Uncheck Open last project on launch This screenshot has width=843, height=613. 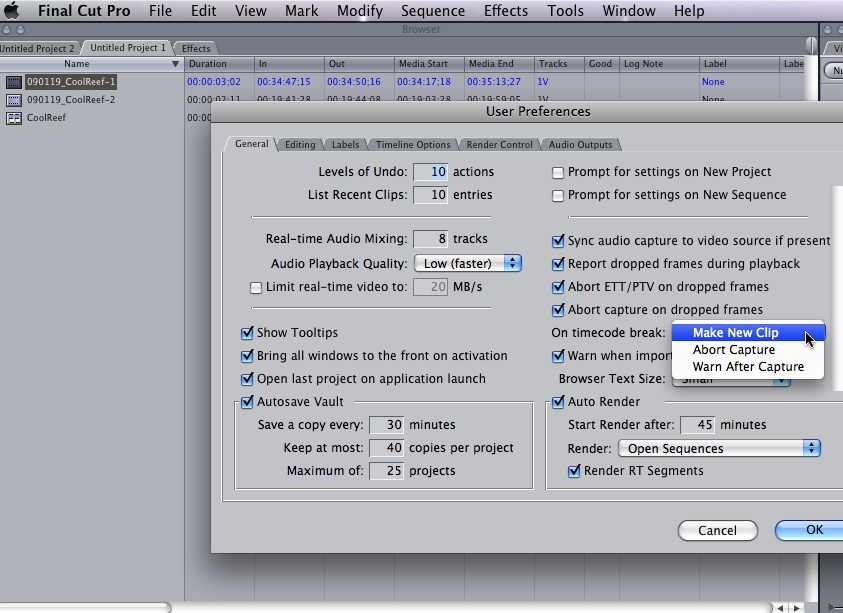(247, 379)
